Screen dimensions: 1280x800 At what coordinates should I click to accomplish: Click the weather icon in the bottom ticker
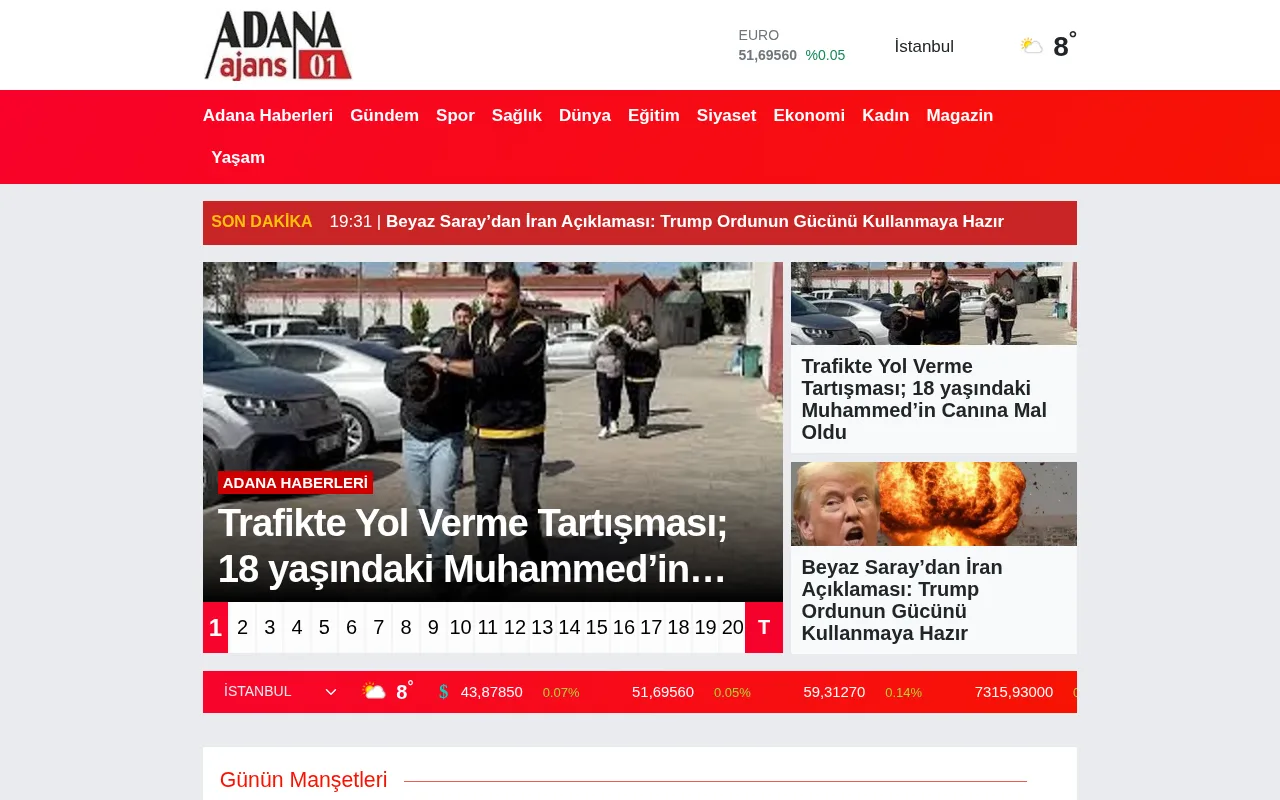point(374,691)
